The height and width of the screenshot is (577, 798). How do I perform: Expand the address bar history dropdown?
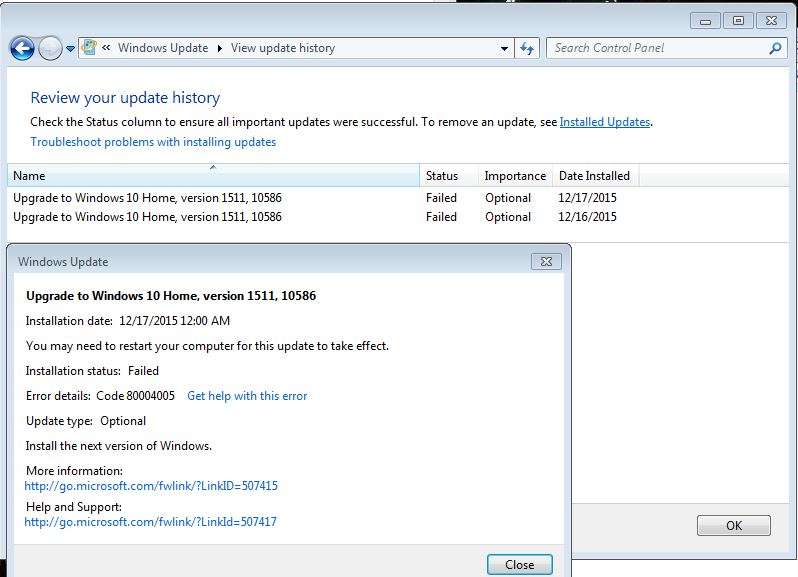(x=504, y=49)
